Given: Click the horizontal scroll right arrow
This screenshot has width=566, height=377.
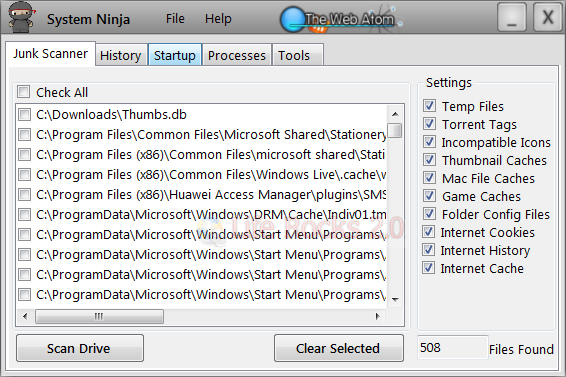Looking at the screenshot, I should [x=378, y=317].
